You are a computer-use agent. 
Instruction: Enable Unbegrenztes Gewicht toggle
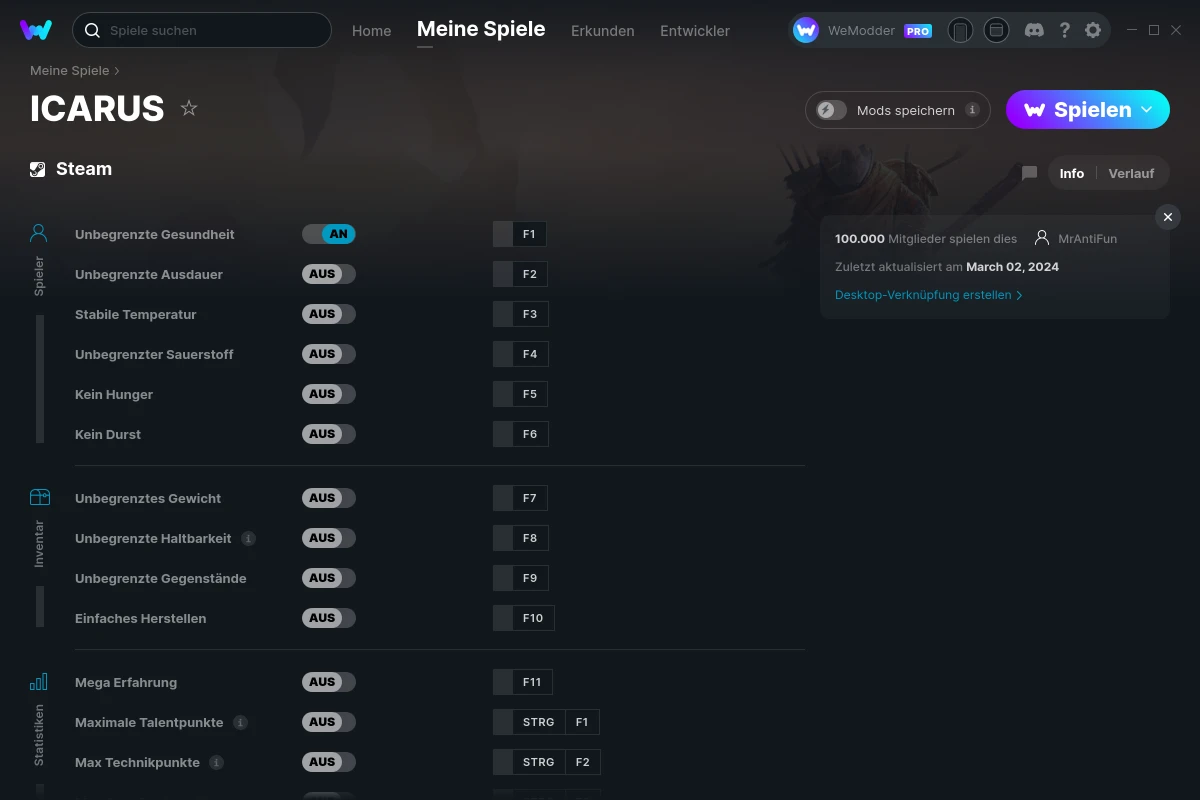tap(329, 498)
